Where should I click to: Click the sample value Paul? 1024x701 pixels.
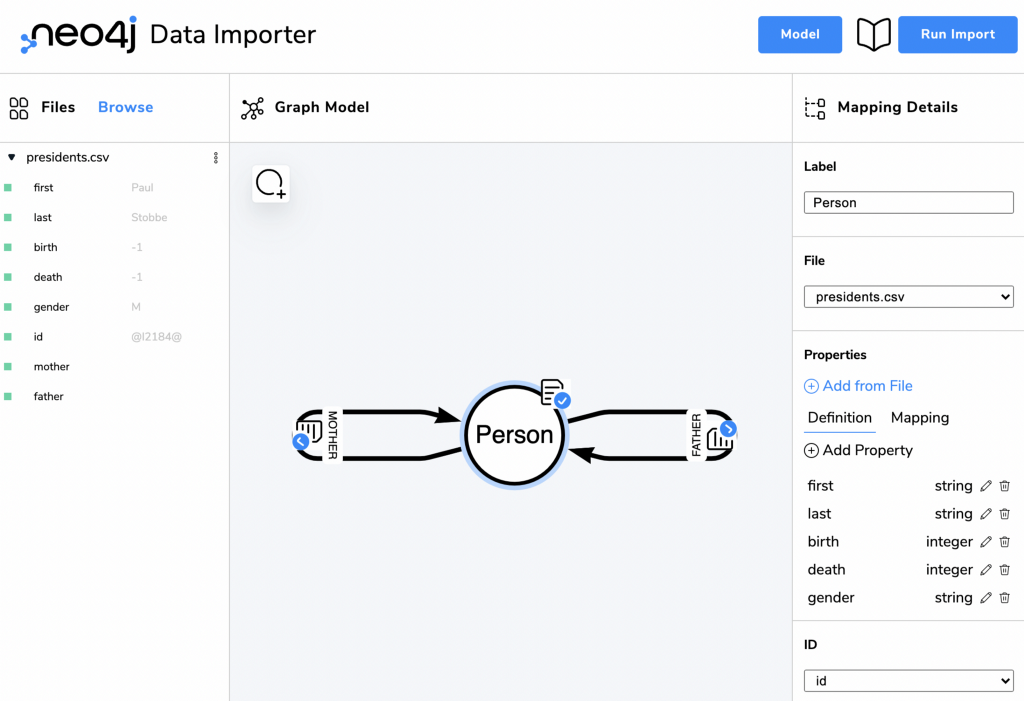pyautogui.click(x=142, y=187)
